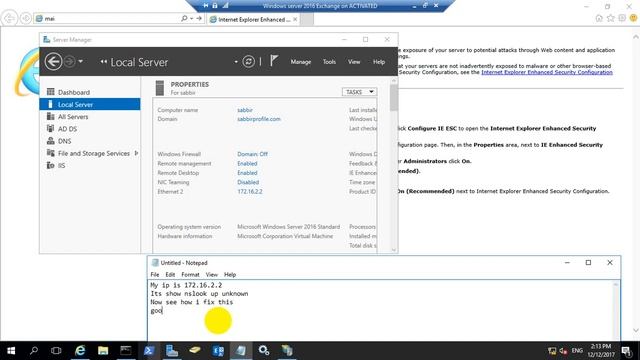Viewport: 640px width, 360px height.
Task: Close the Internet Explorer Enhanced tab
Action: pos(295,19)
